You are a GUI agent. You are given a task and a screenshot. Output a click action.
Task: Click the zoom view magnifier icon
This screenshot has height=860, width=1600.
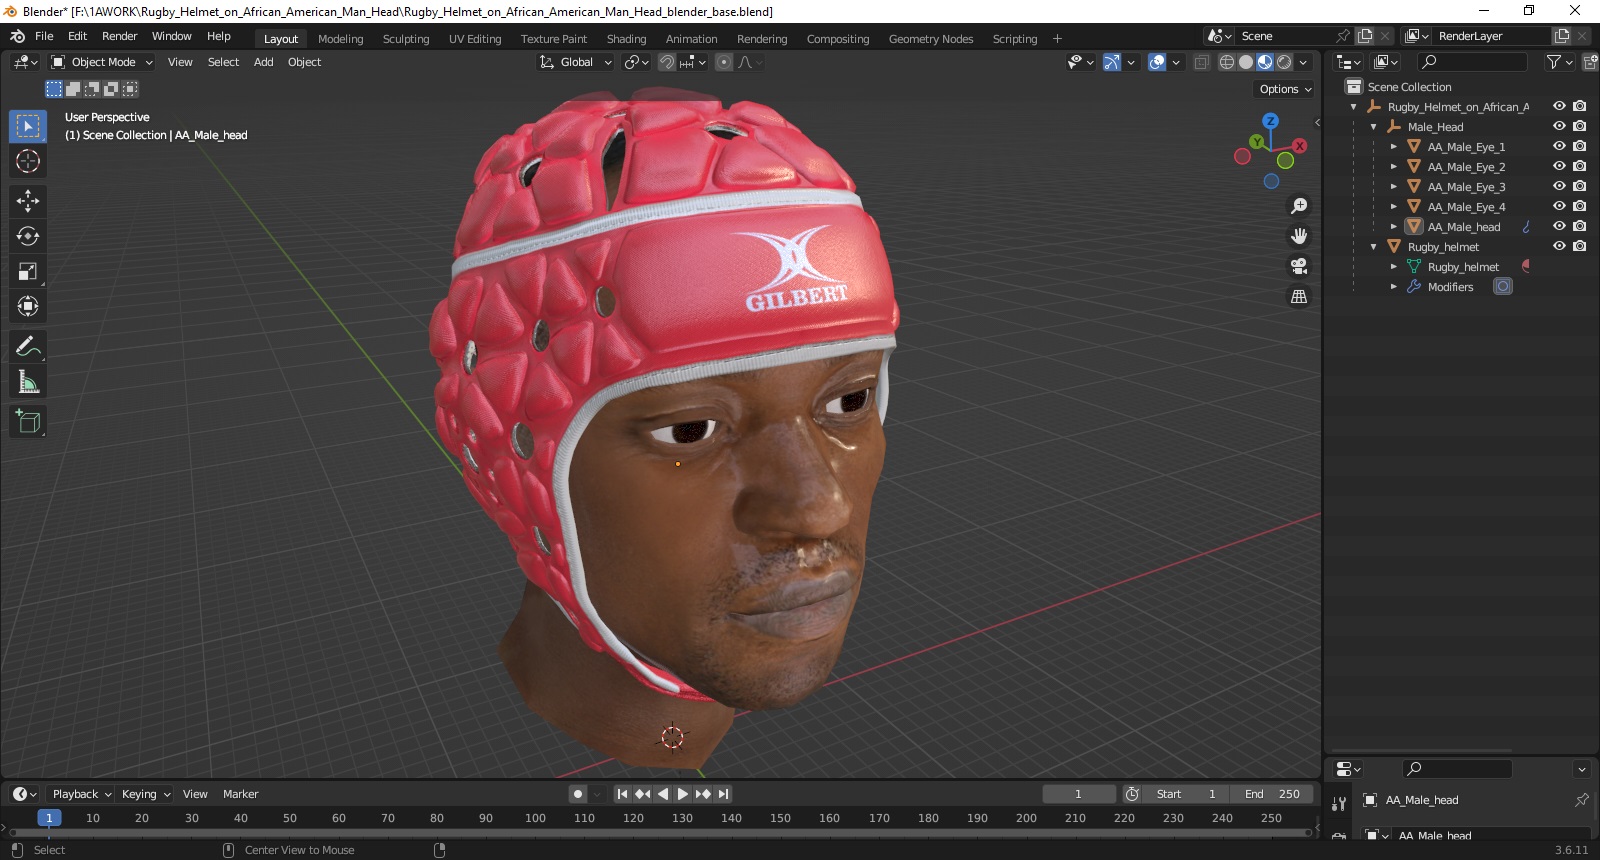1299,206
